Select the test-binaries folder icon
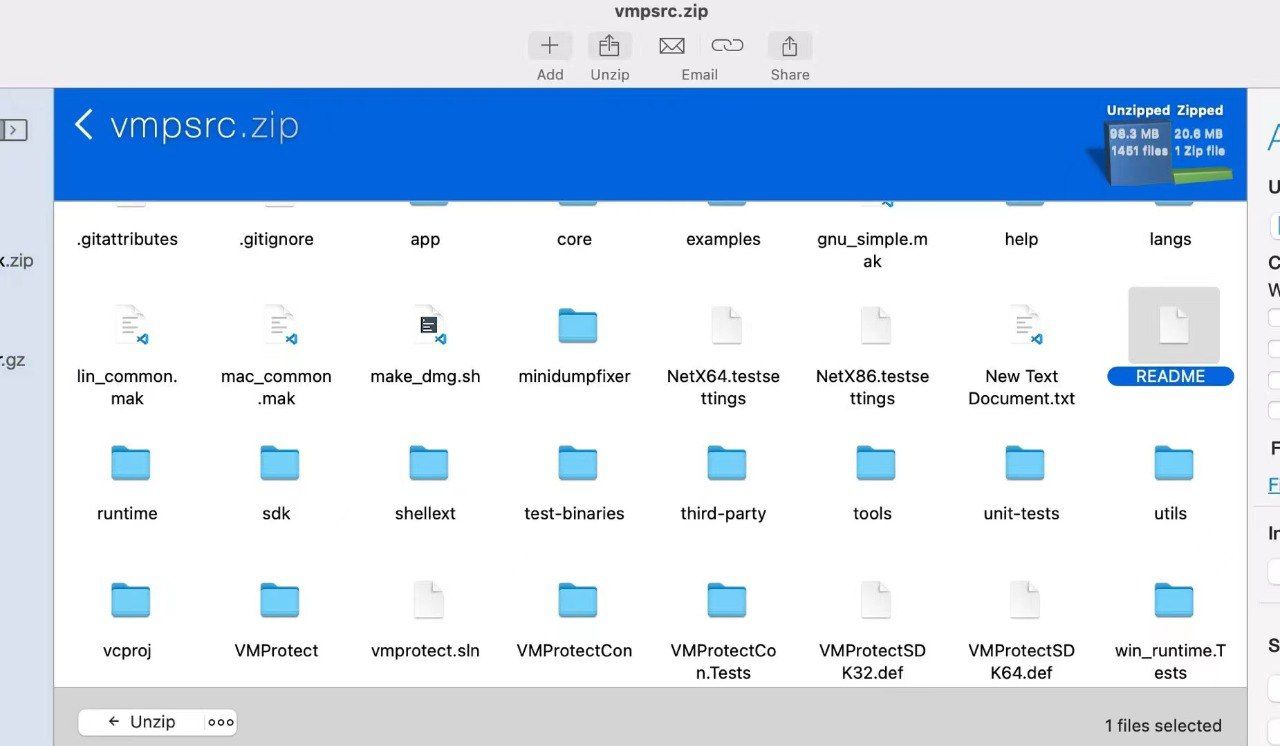 (x=577, y=463)
